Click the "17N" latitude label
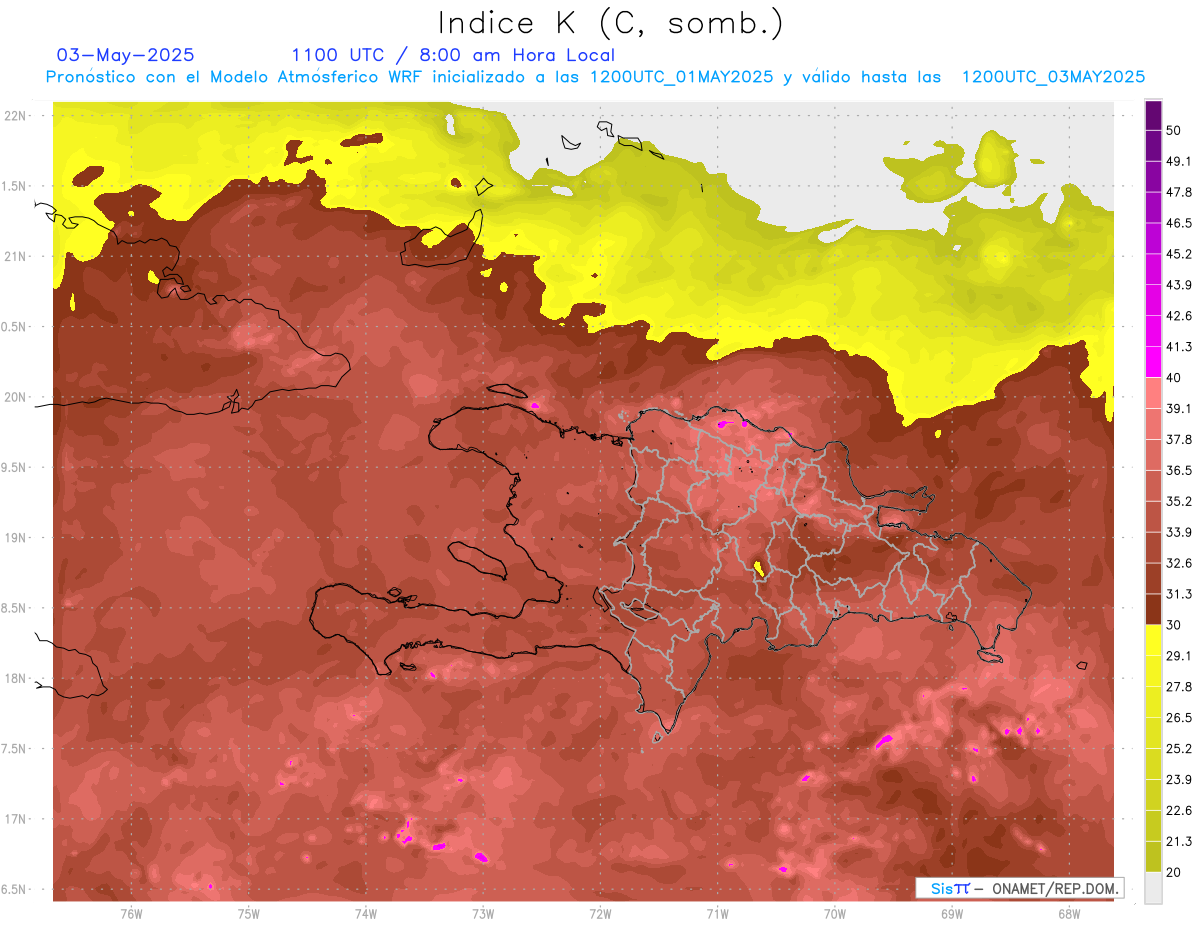Viewport: 1200px width, 927px height. [x=16, y=819]
